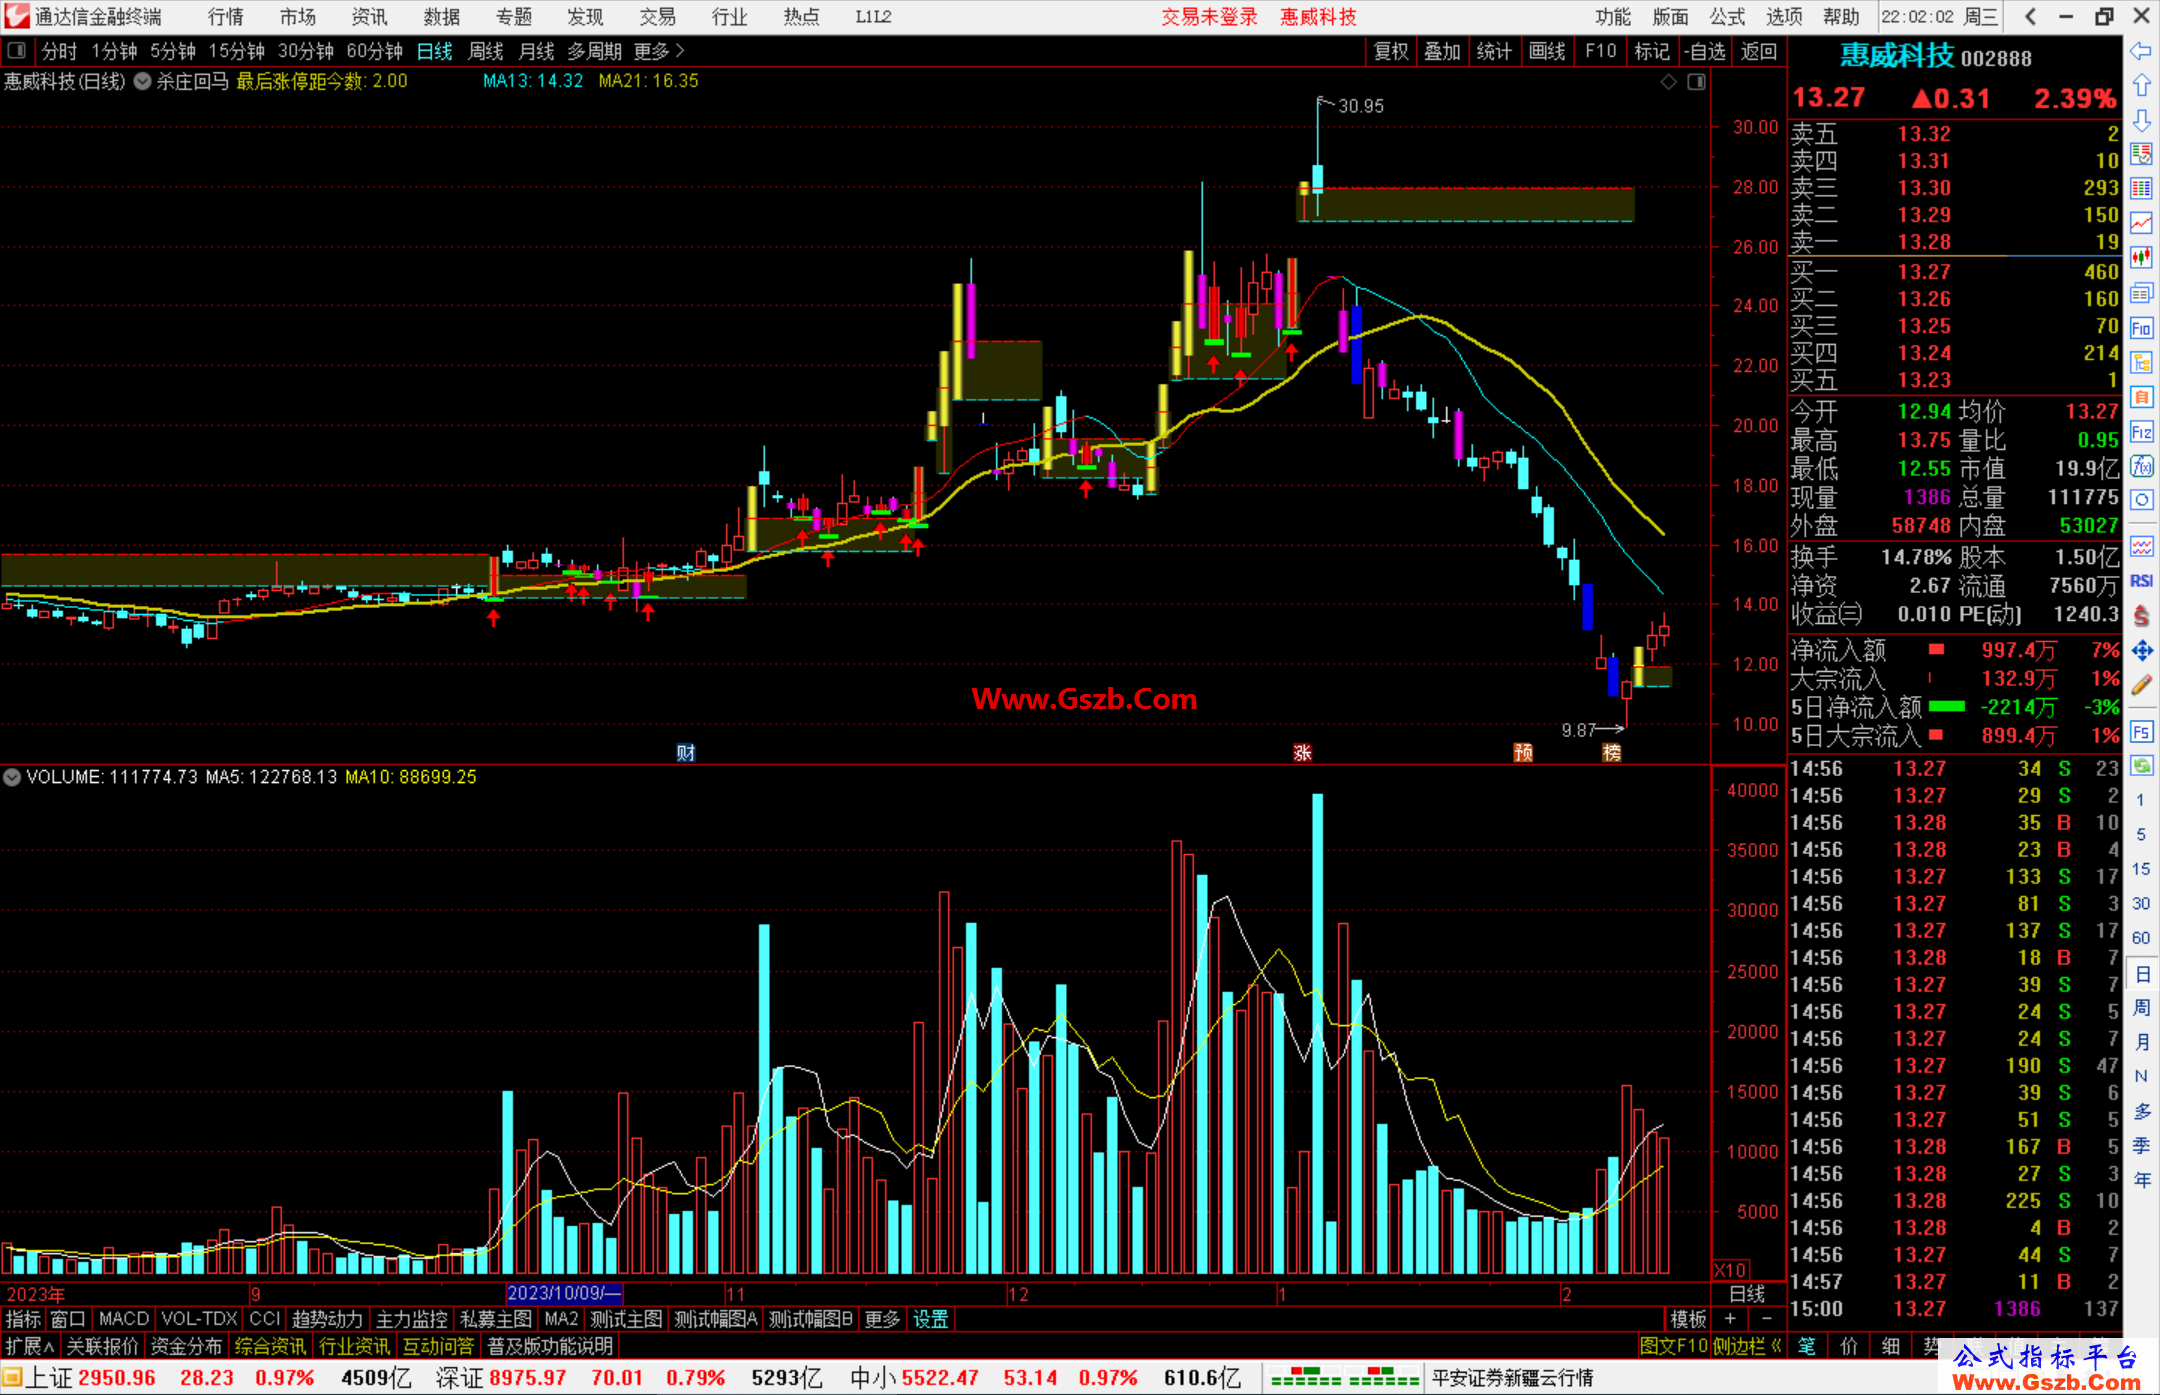Screen dimensions: 2160x1395
Task: Open the 图文F10 link
Action: click(1674, 1346)
